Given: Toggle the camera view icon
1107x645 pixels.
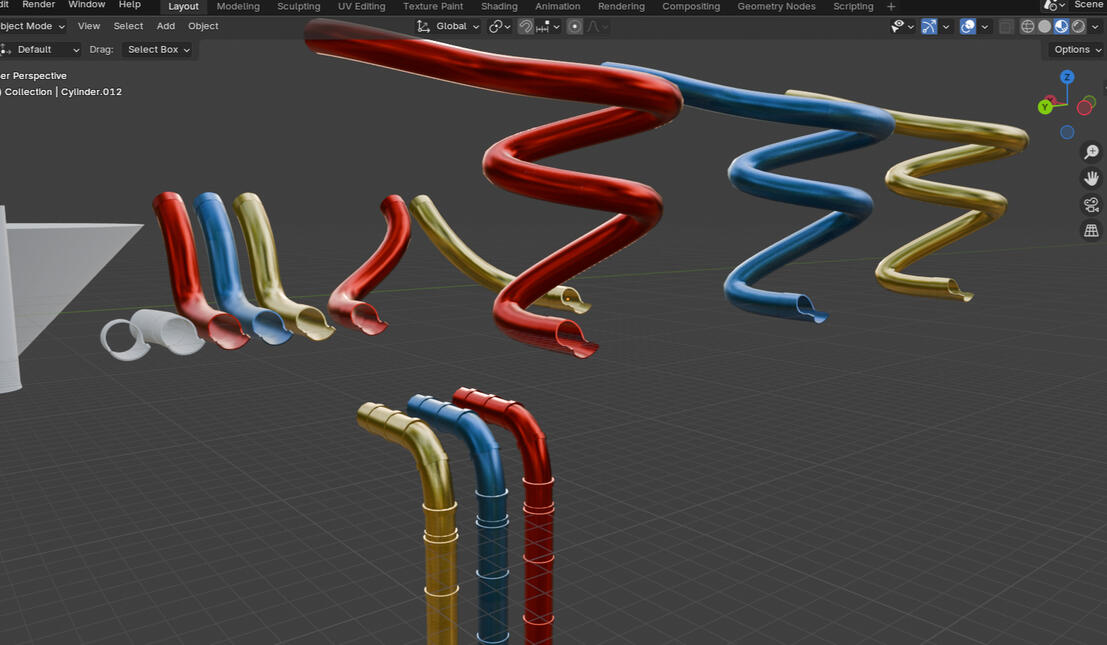Looking at the screenshot, I should (1091, 205).
